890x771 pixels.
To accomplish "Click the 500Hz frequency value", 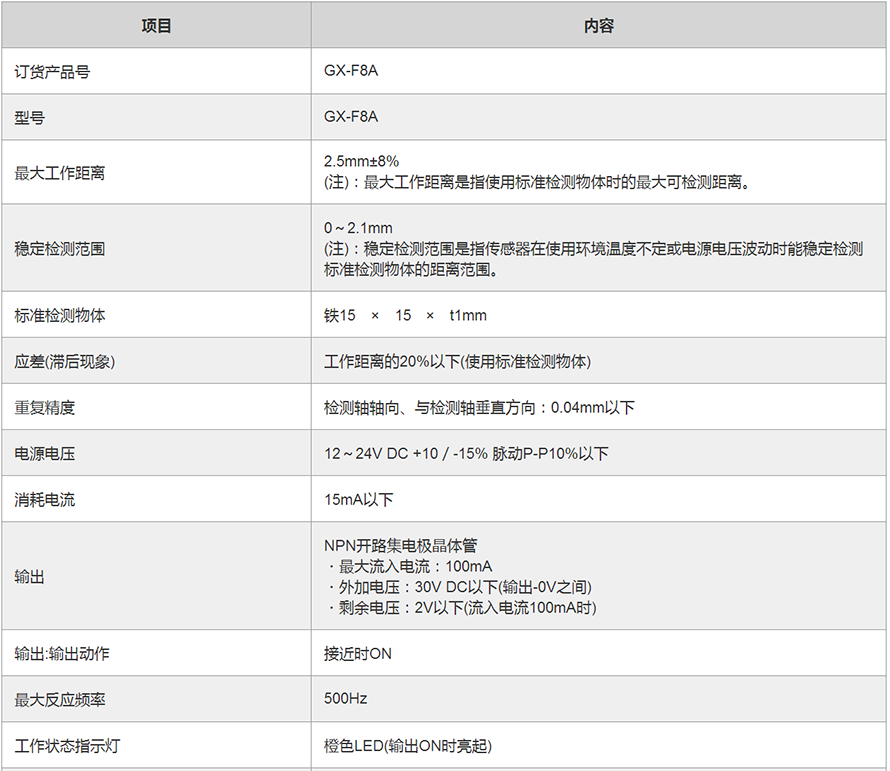I will click(x=345, y=699).
